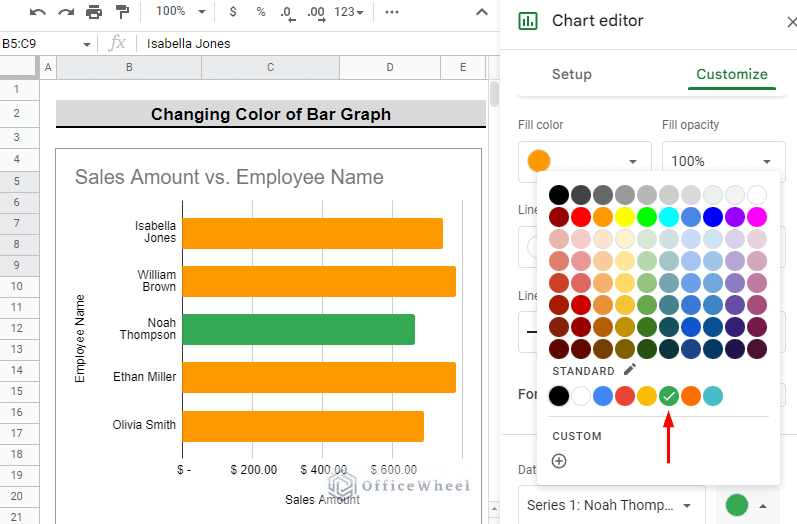Pick the purple palette color
797x524 pixels.
coord(735,217)
